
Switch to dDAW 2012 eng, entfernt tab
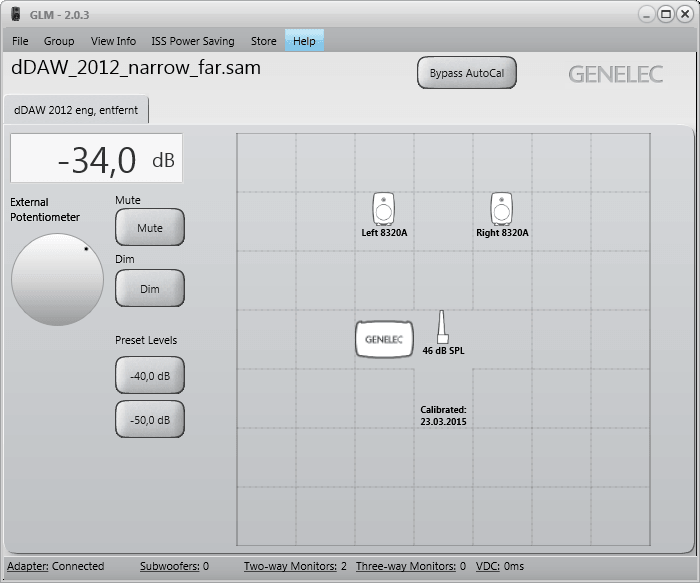click(x=76, y=110)
